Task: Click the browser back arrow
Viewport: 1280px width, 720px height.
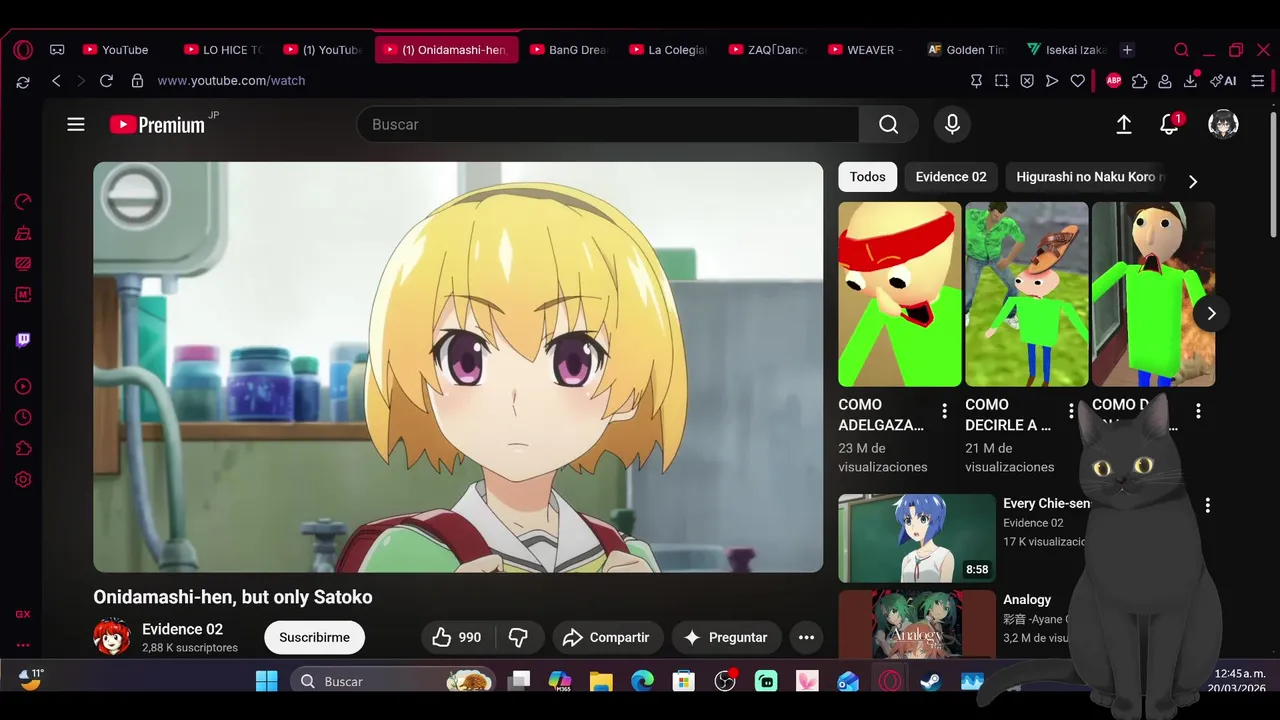Action: click(56, 81)
